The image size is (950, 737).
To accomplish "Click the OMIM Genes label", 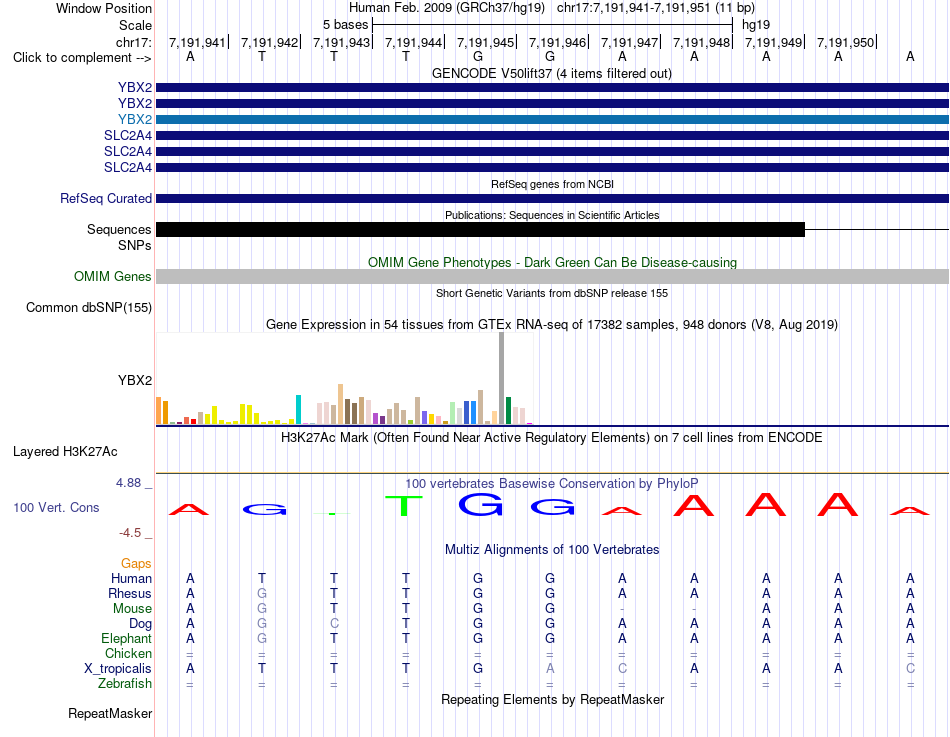I will 112,276.
